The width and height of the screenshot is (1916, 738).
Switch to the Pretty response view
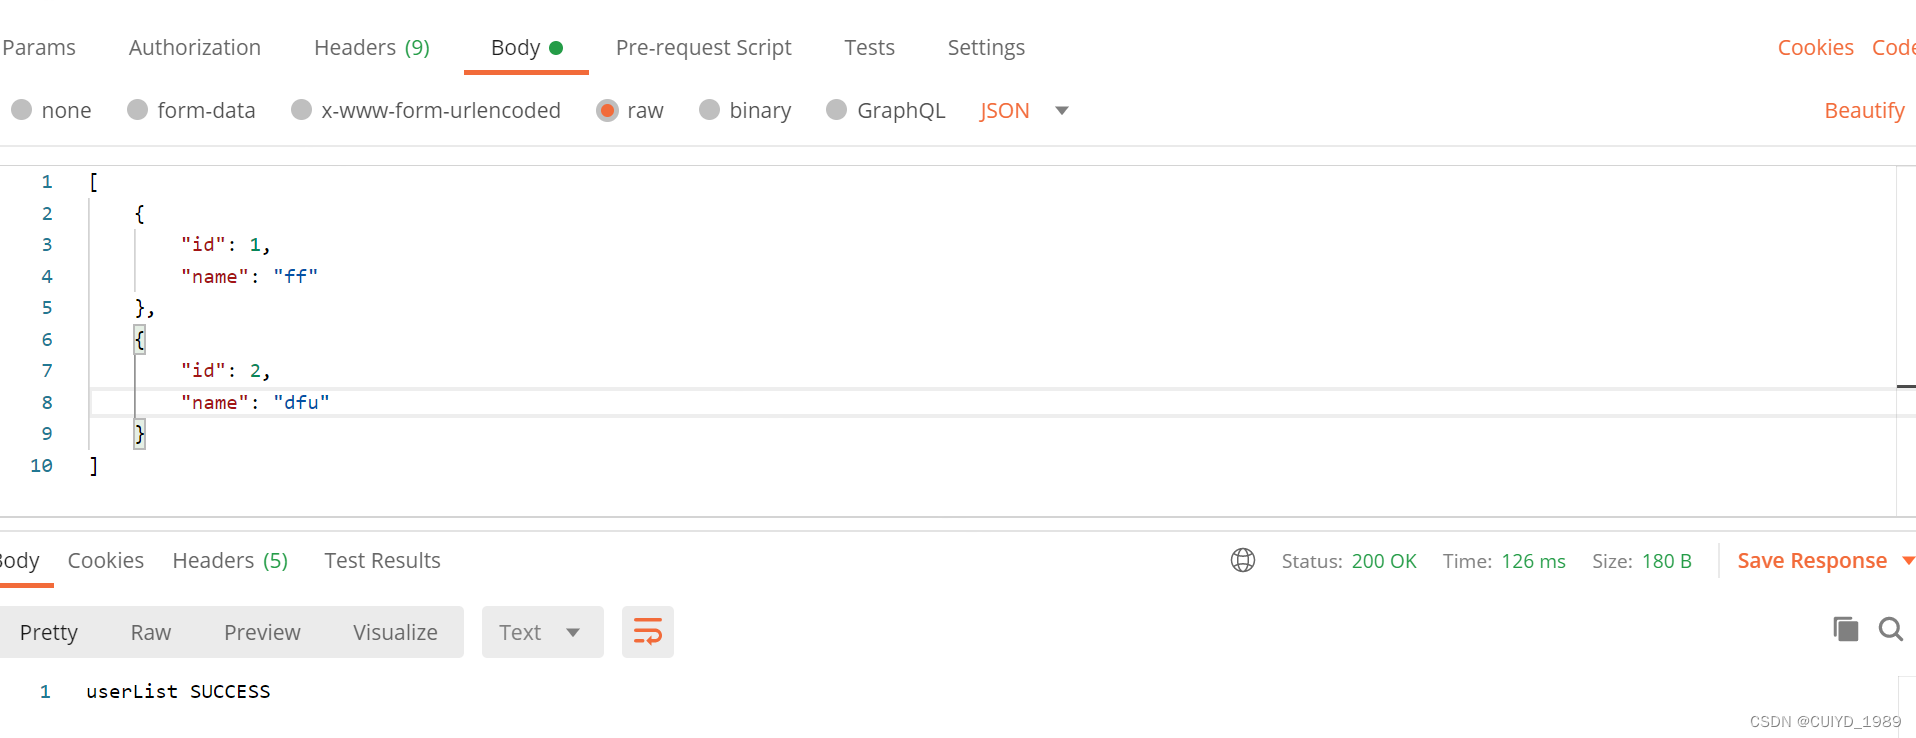point(48,631)
